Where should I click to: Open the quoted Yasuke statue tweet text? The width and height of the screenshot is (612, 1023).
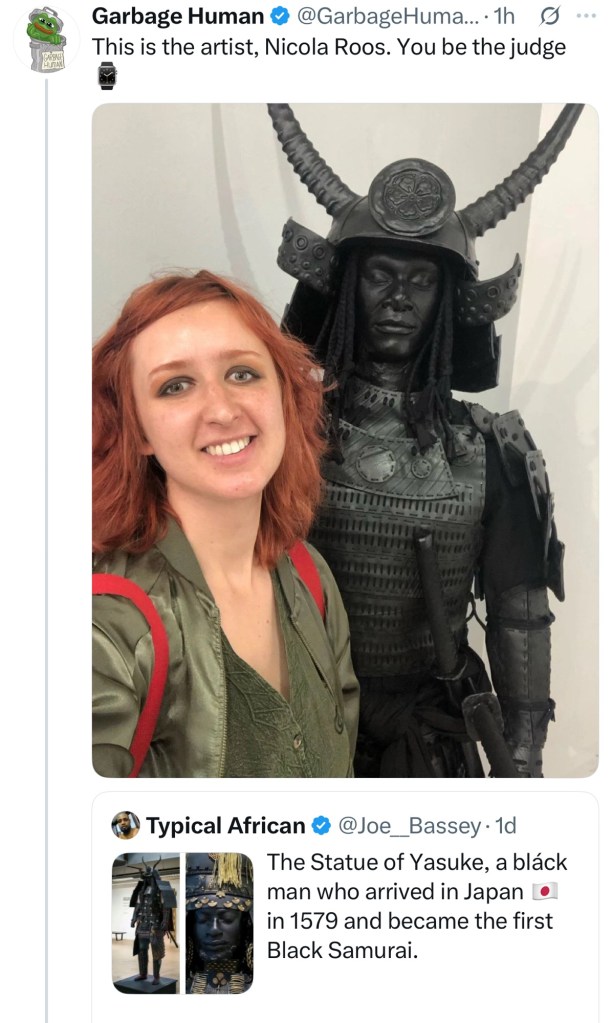point(417,906)
